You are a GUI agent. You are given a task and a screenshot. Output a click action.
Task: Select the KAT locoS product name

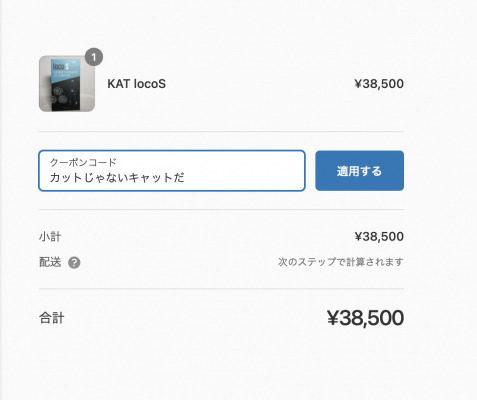click(136, 84)
